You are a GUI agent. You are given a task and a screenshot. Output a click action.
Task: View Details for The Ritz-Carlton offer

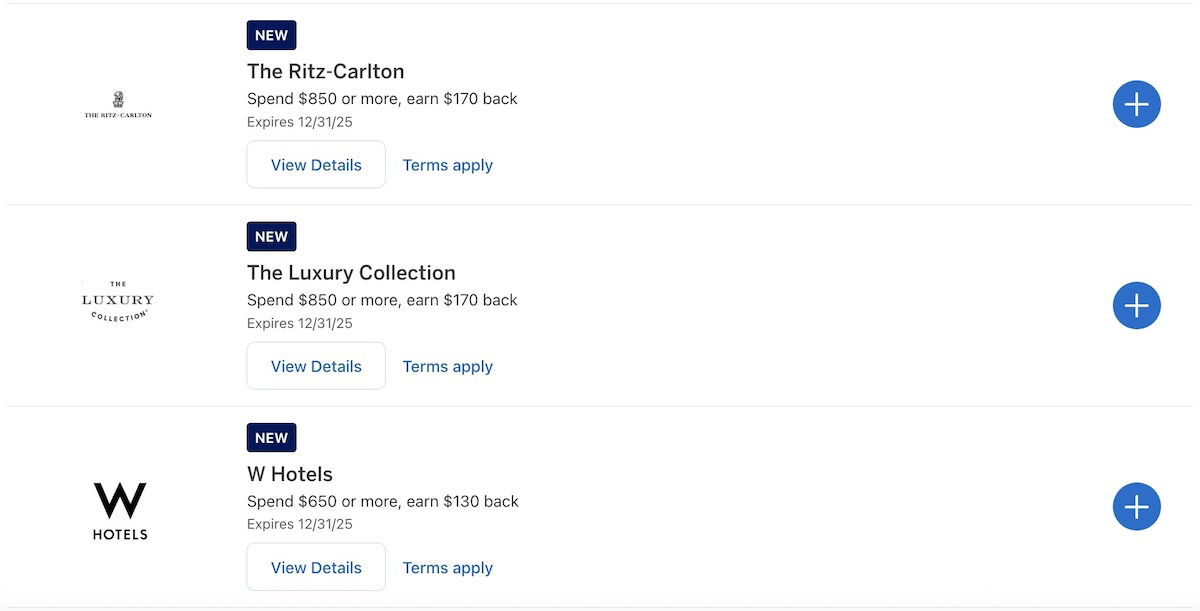click(316, 165)
